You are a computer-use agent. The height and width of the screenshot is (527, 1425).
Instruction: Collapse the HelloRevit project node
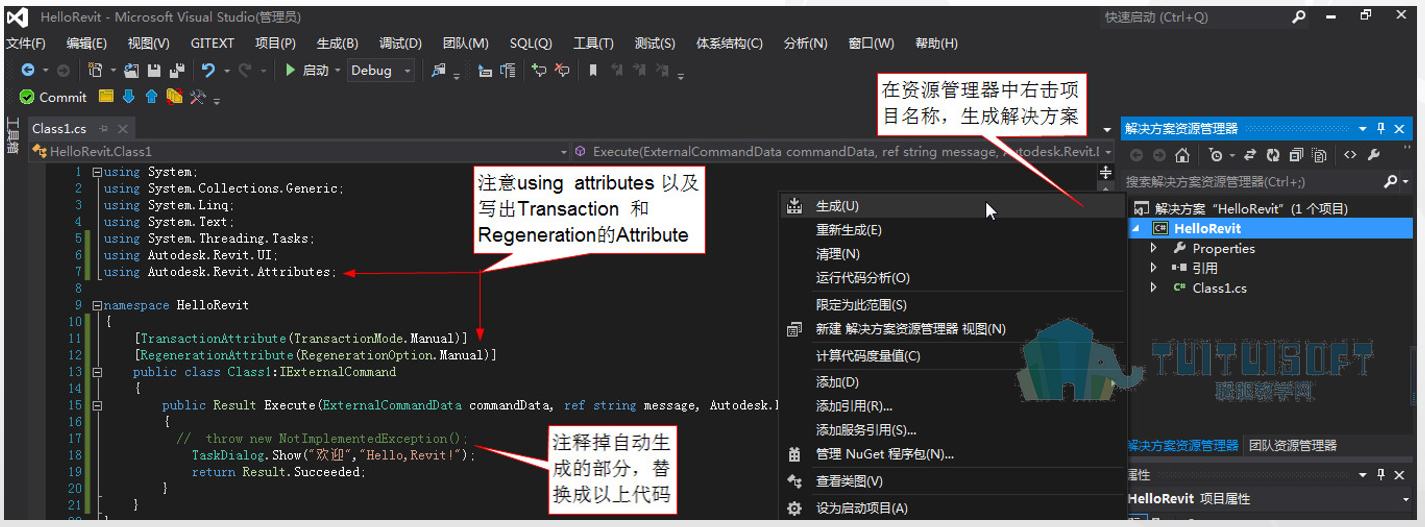coord(1134,229)
